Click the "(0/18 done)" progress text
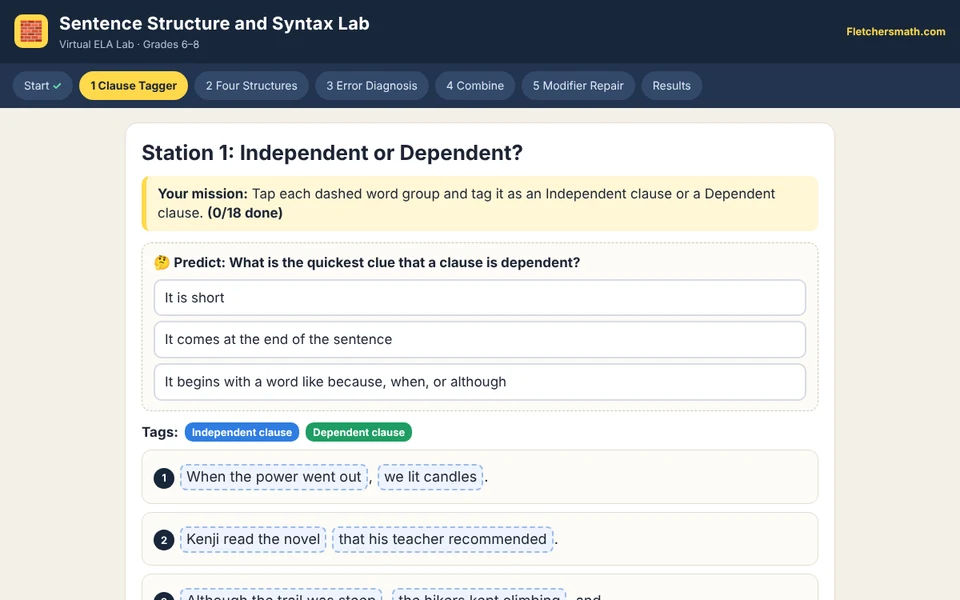This screenshot has height=600, width=960. click(245, 213)
